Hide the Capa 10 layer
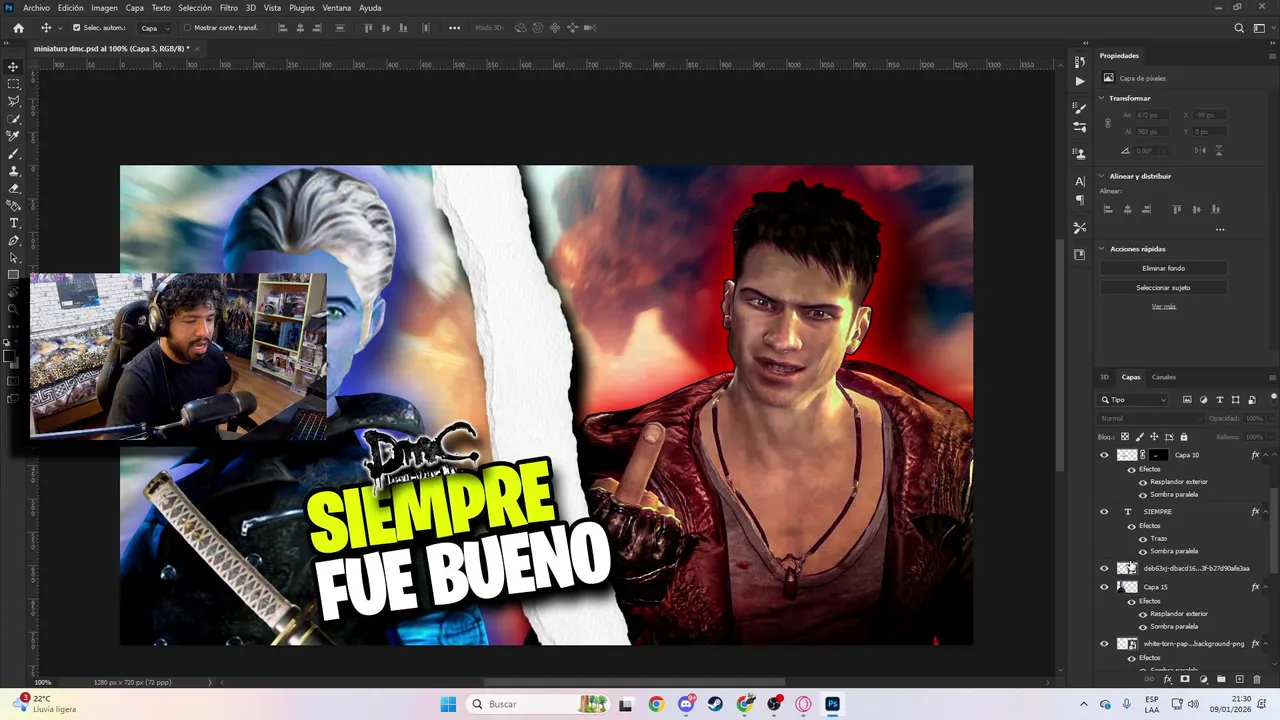This screenshot has height=720, width=1280. click(1104, 455)
